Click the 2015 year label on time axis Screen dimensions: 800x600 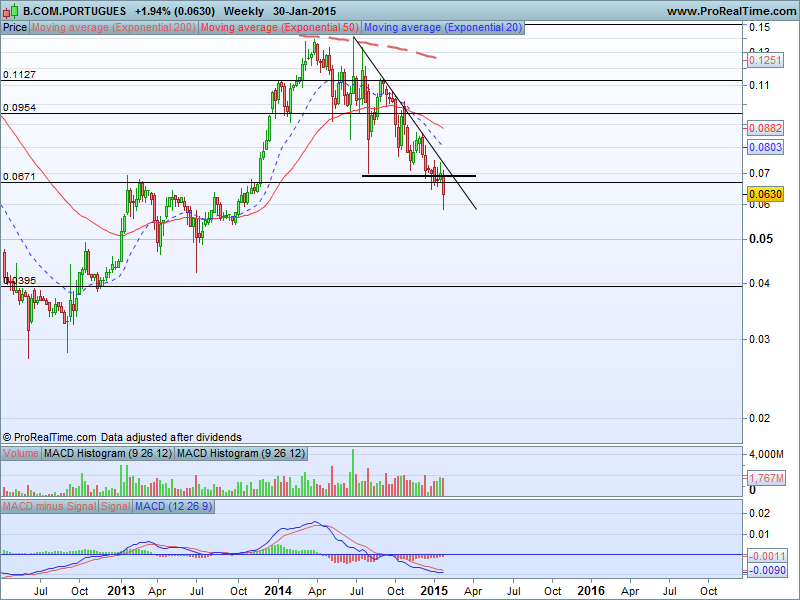[x=434, y=591]
